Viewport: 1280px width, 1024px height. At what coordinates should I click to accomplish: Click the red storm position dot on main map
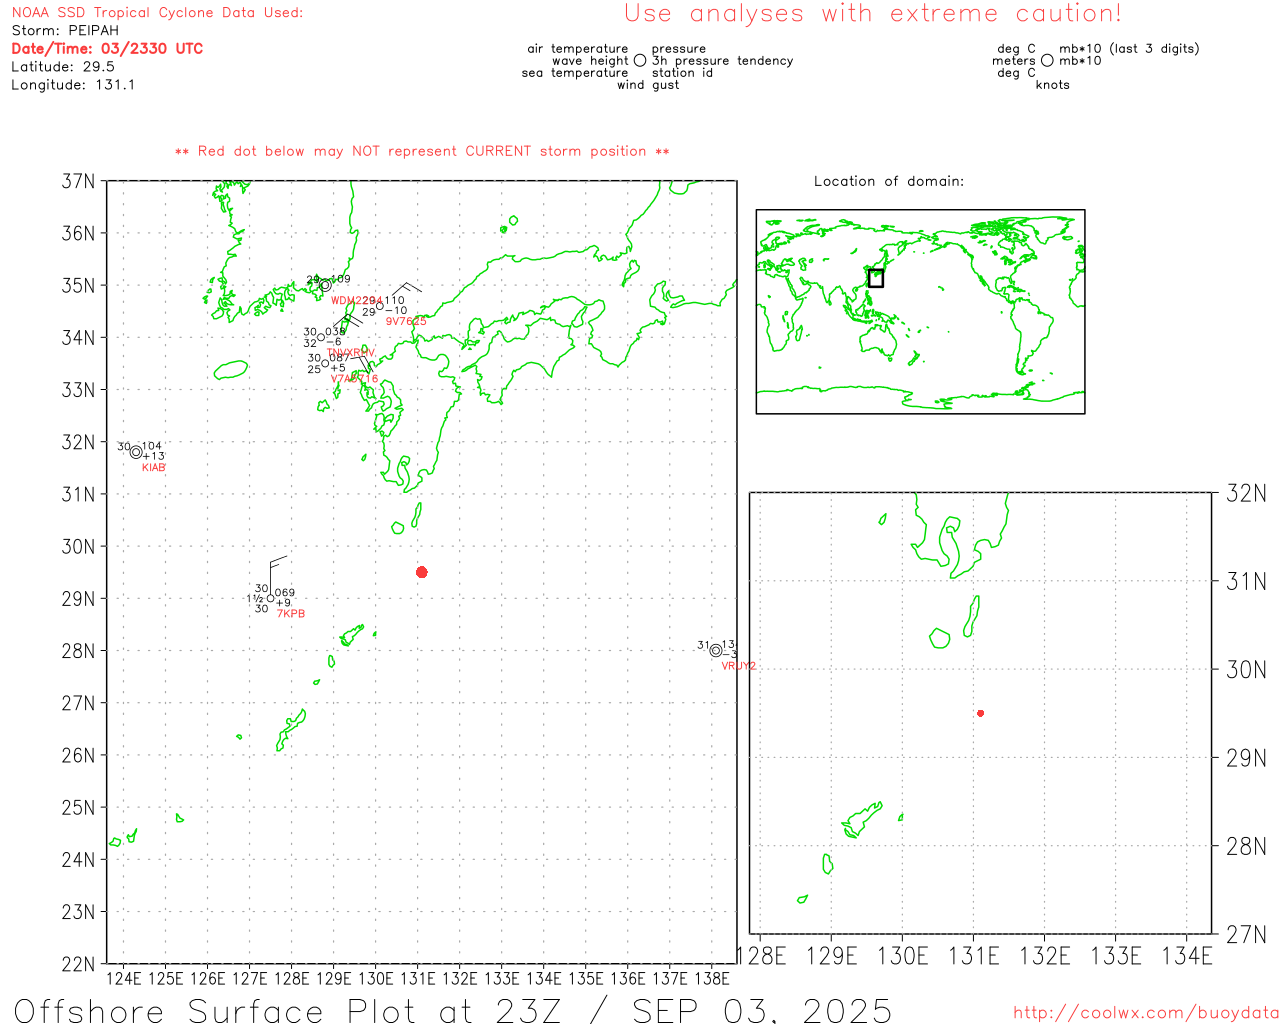pyautogui.click(x=422, y=572)
